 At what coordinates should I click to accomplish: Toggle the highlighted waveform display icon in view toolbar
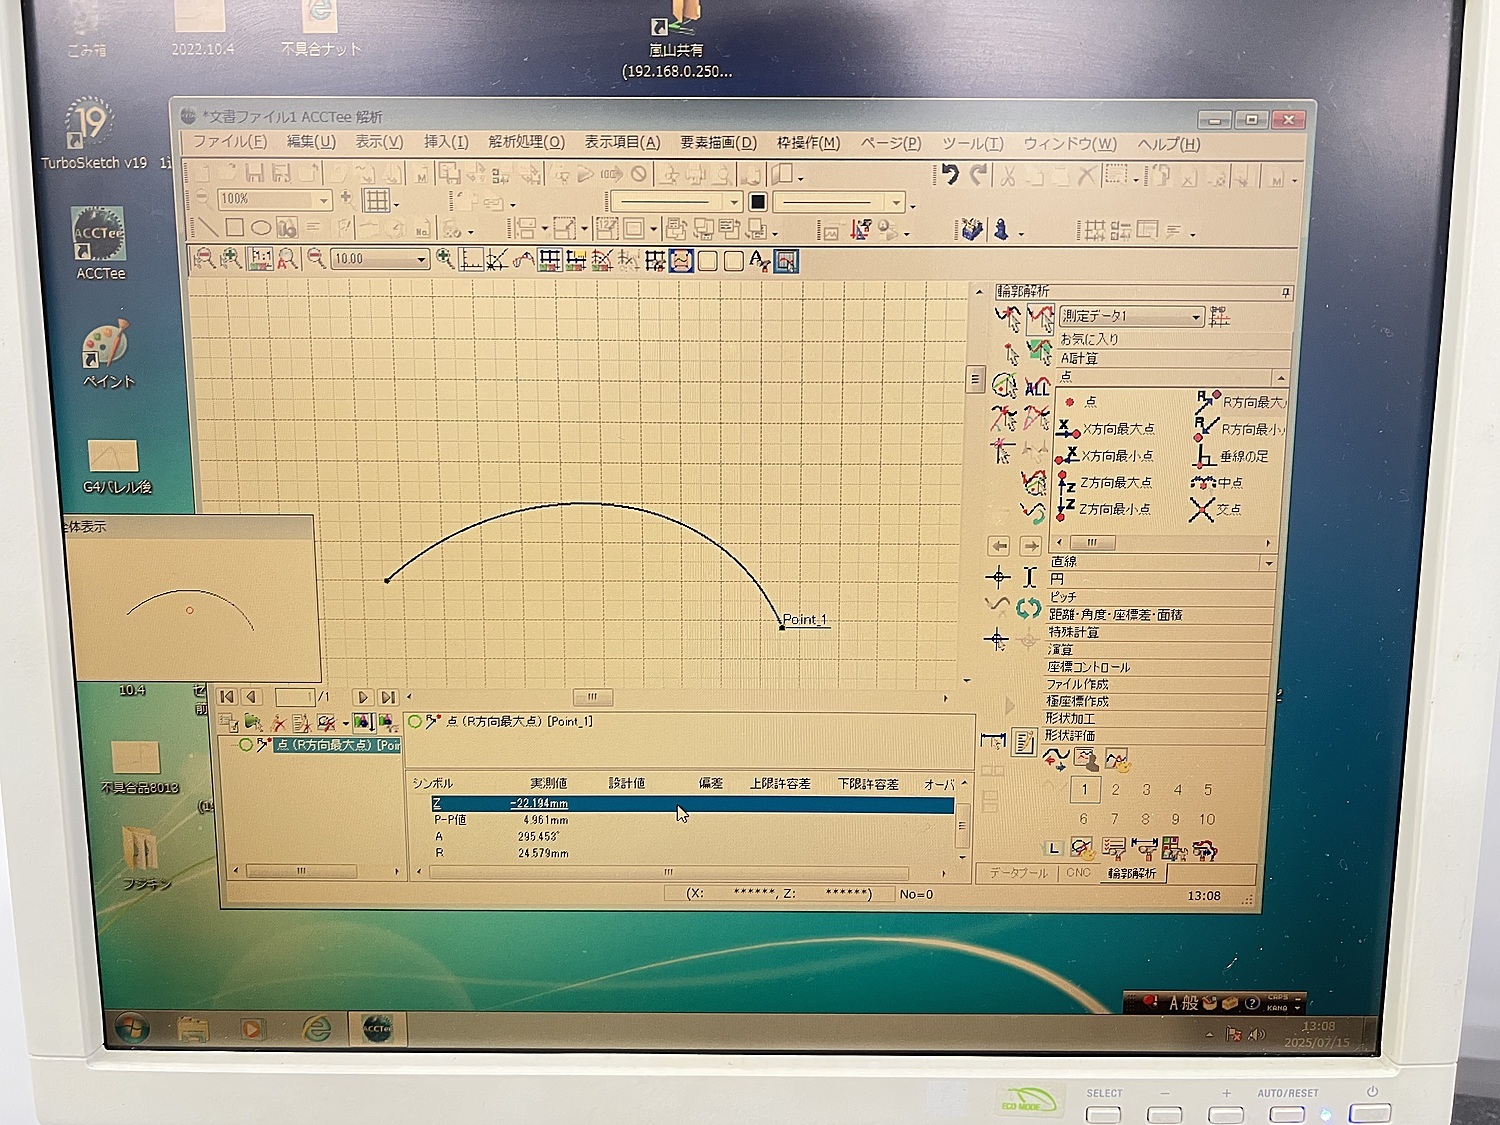[681, 262]
